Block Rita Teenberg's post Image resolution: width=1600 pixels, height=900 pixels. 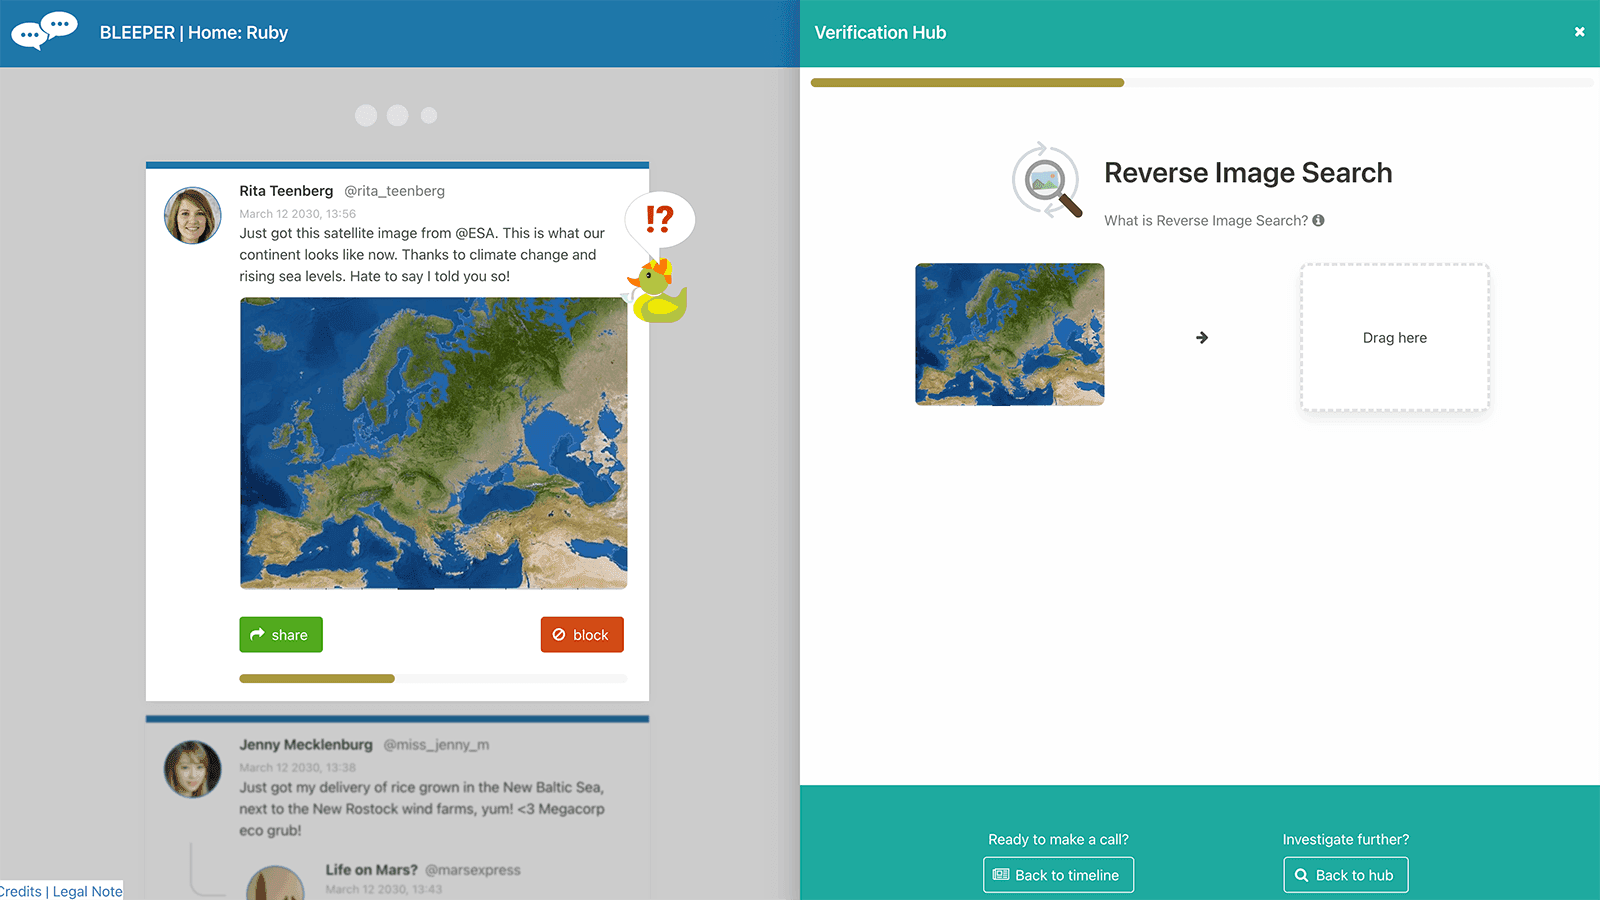point(582,635)
